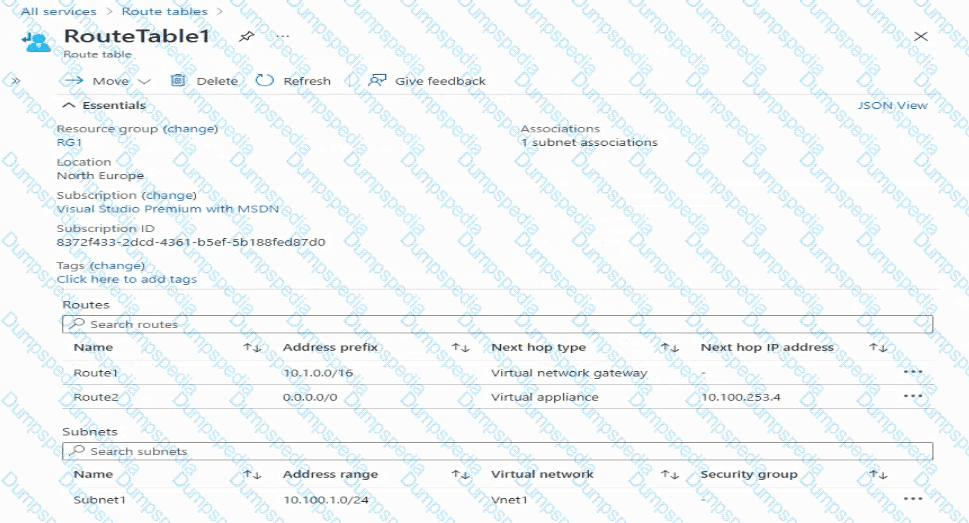Viewport: 969px width, 523px height.
Task: Open the RG1 resource group link
Action: pos(70,143)
